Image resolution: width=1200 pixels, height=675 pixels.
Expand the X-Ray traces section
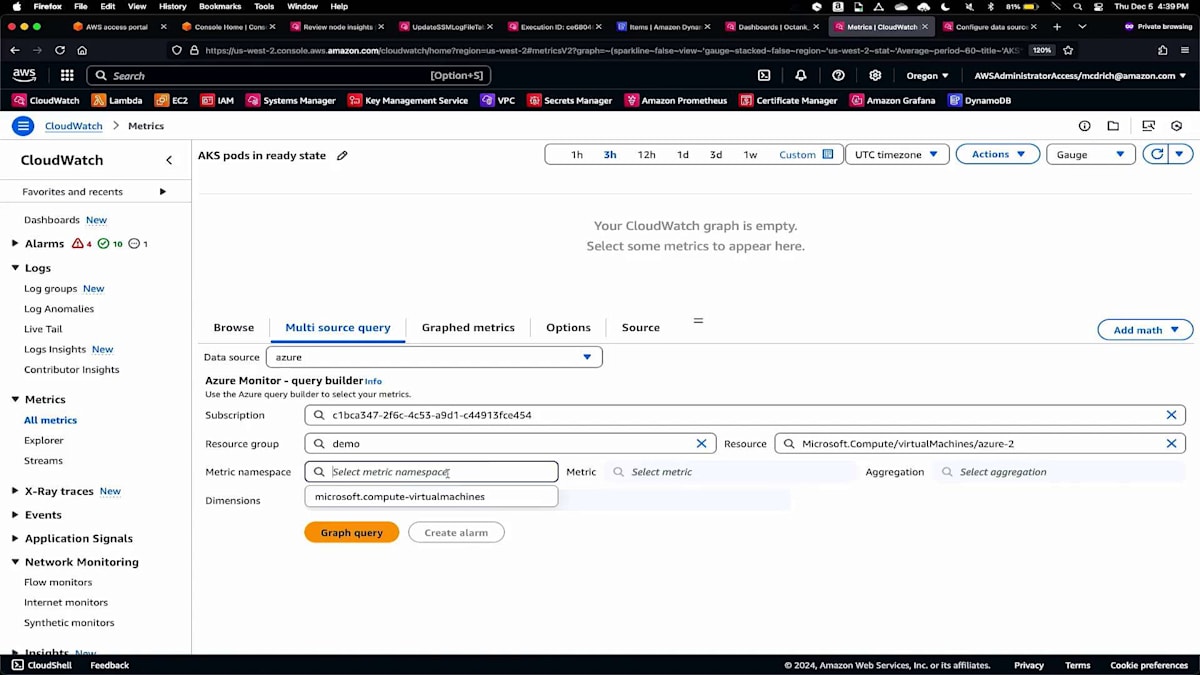[x=15, y=491]
